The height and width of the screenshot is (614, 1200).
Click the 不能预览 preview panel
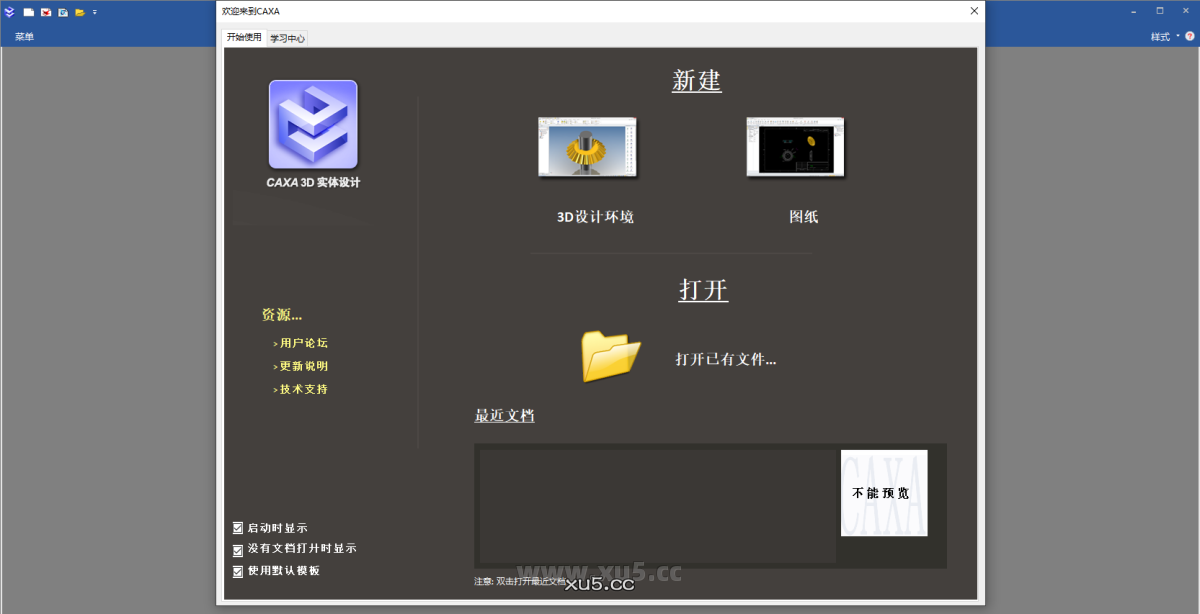pyautogui.click(x=883, y=494)
